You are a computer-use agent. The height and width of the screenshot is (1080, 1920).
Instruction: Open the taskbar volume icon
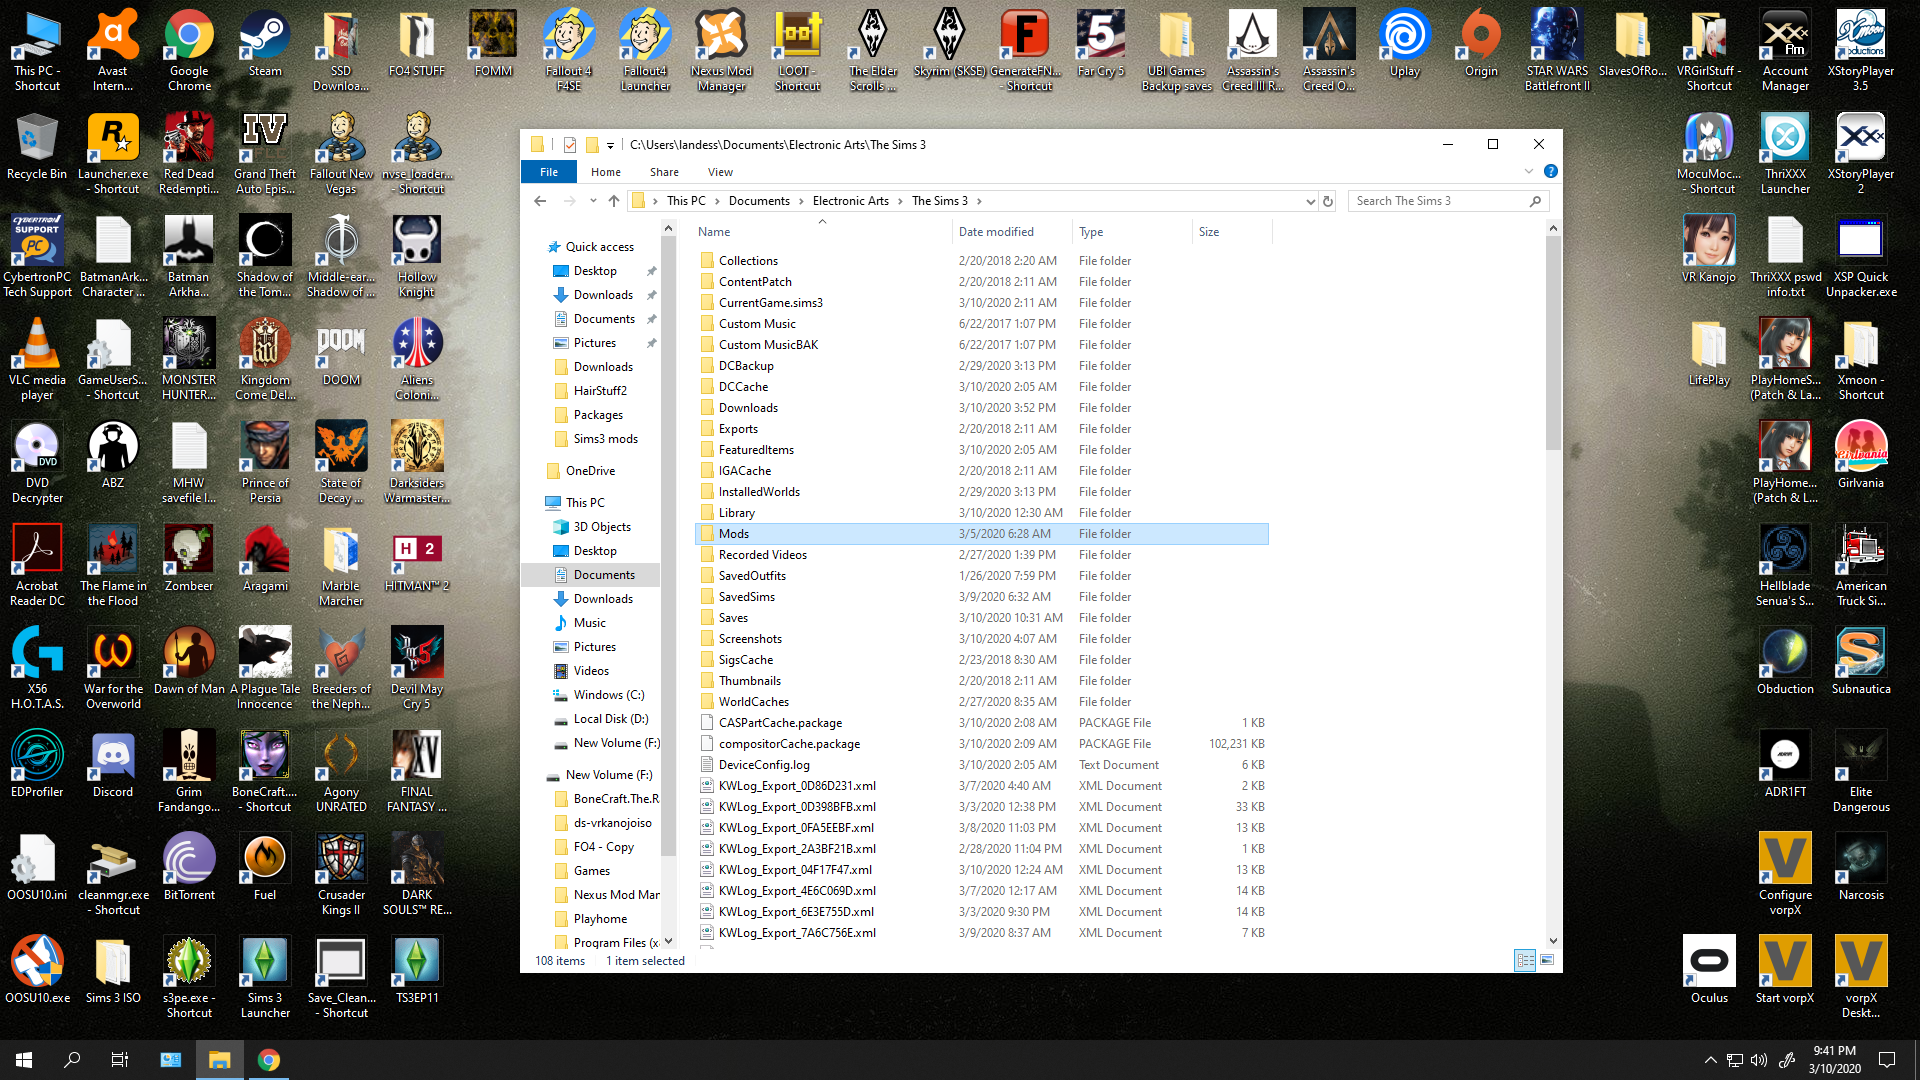point(1759,1060)
